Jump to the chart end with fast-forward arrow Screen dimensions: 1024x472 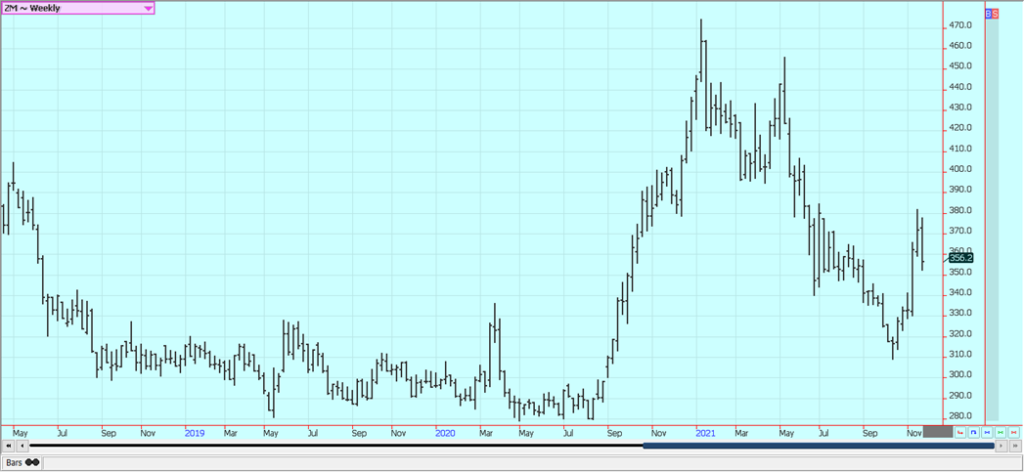coord(1015,446)
